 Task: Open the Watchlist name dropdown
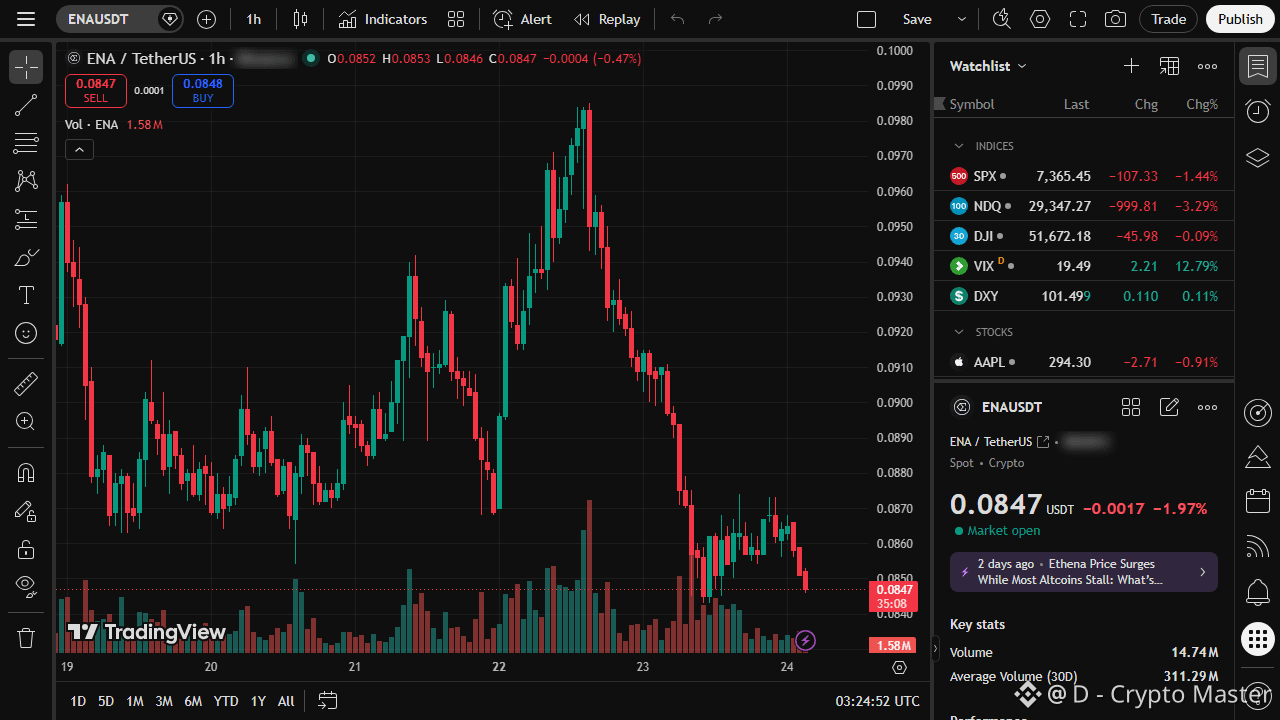(988, 66)
